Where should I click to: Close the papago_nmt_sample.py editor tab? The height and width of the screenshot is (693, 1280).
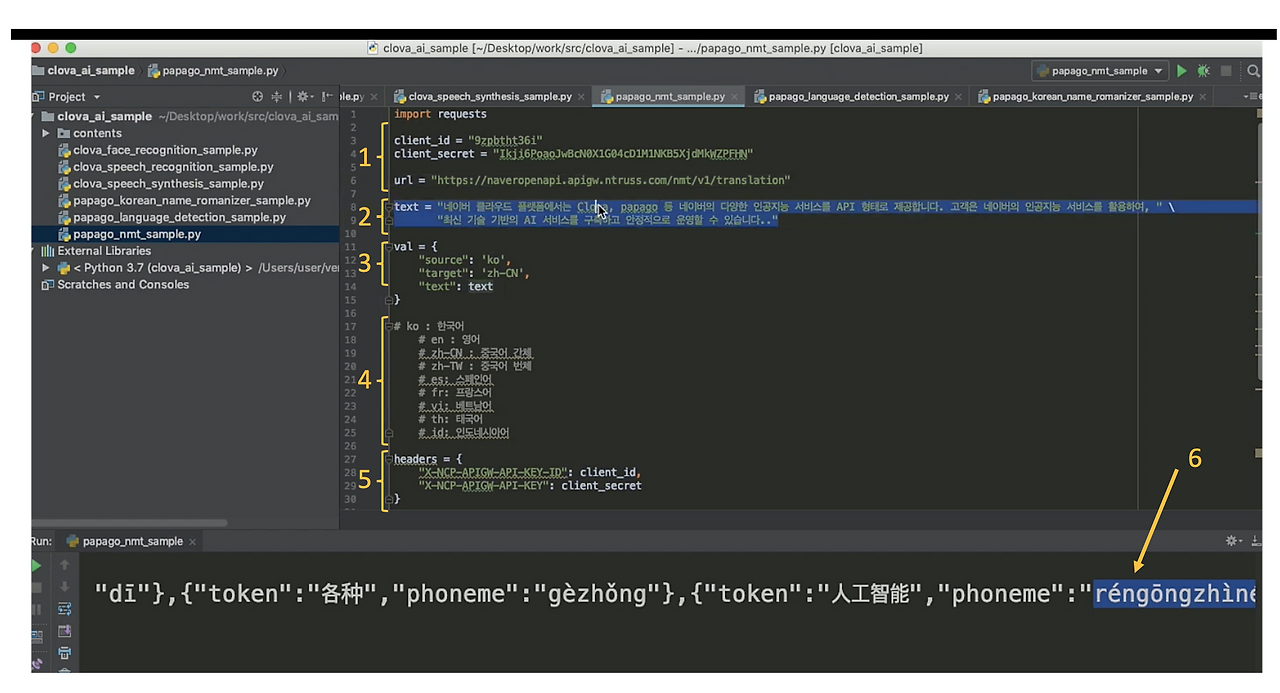[x=735, y=97]
